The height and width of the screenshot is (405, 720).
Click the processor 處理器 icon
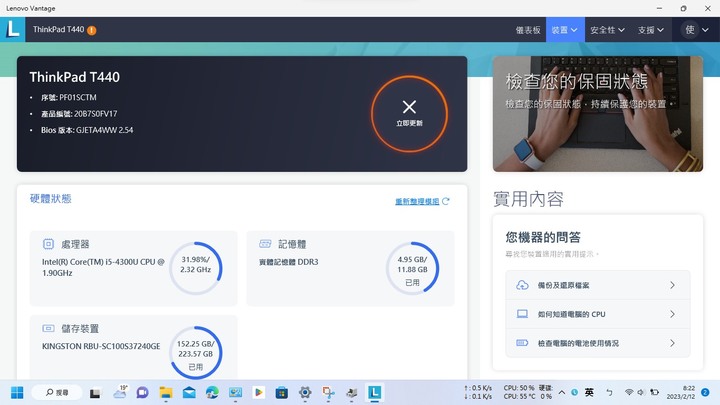48,244
